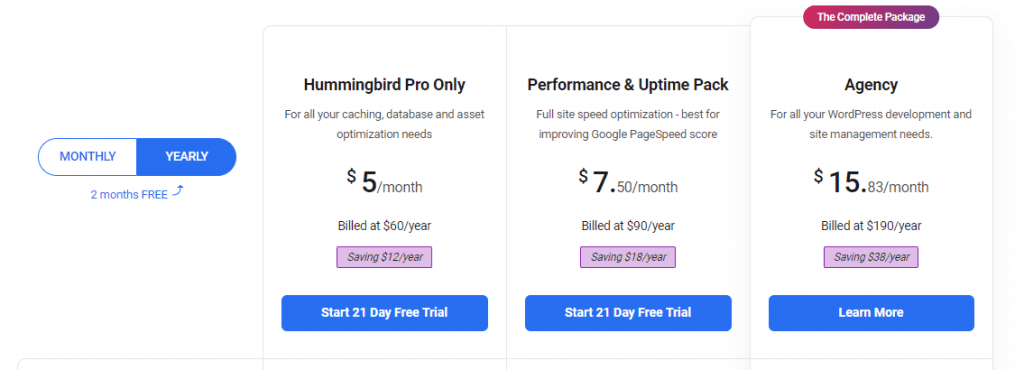Click the Saving $38/year tag

pos(871,257)
